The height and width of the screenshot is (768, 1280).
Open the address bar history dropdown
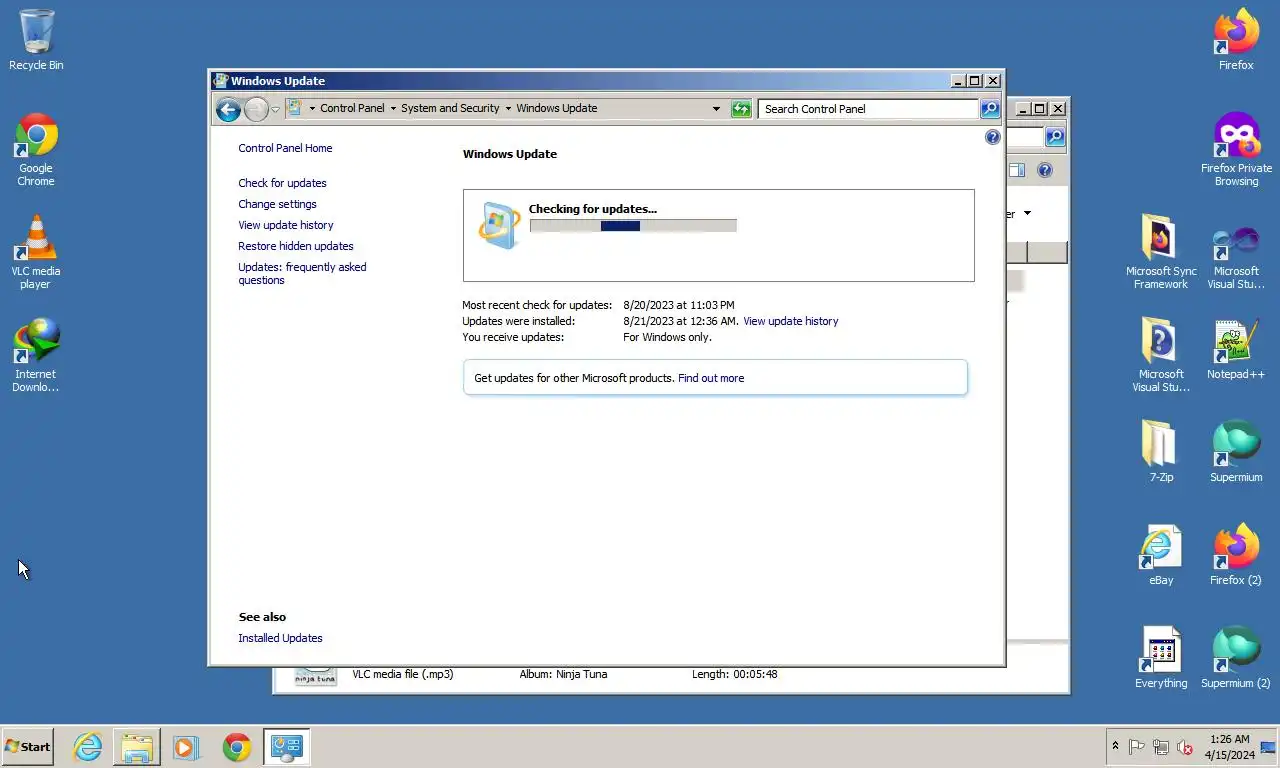716,109
